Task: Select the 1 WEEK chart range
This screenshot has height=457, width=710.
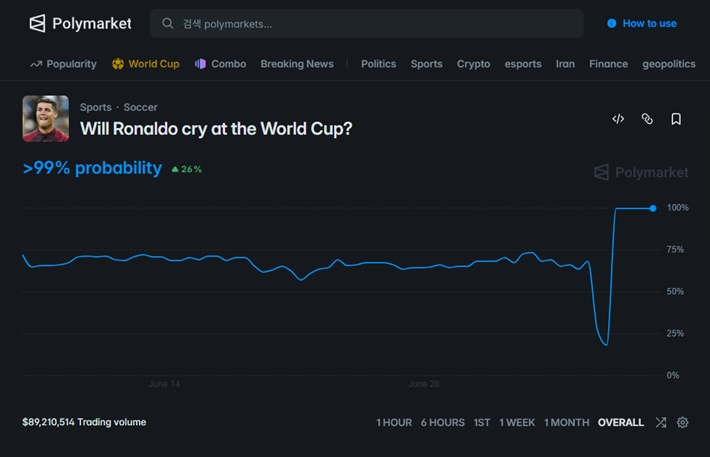Action: (x=517, y=422)
